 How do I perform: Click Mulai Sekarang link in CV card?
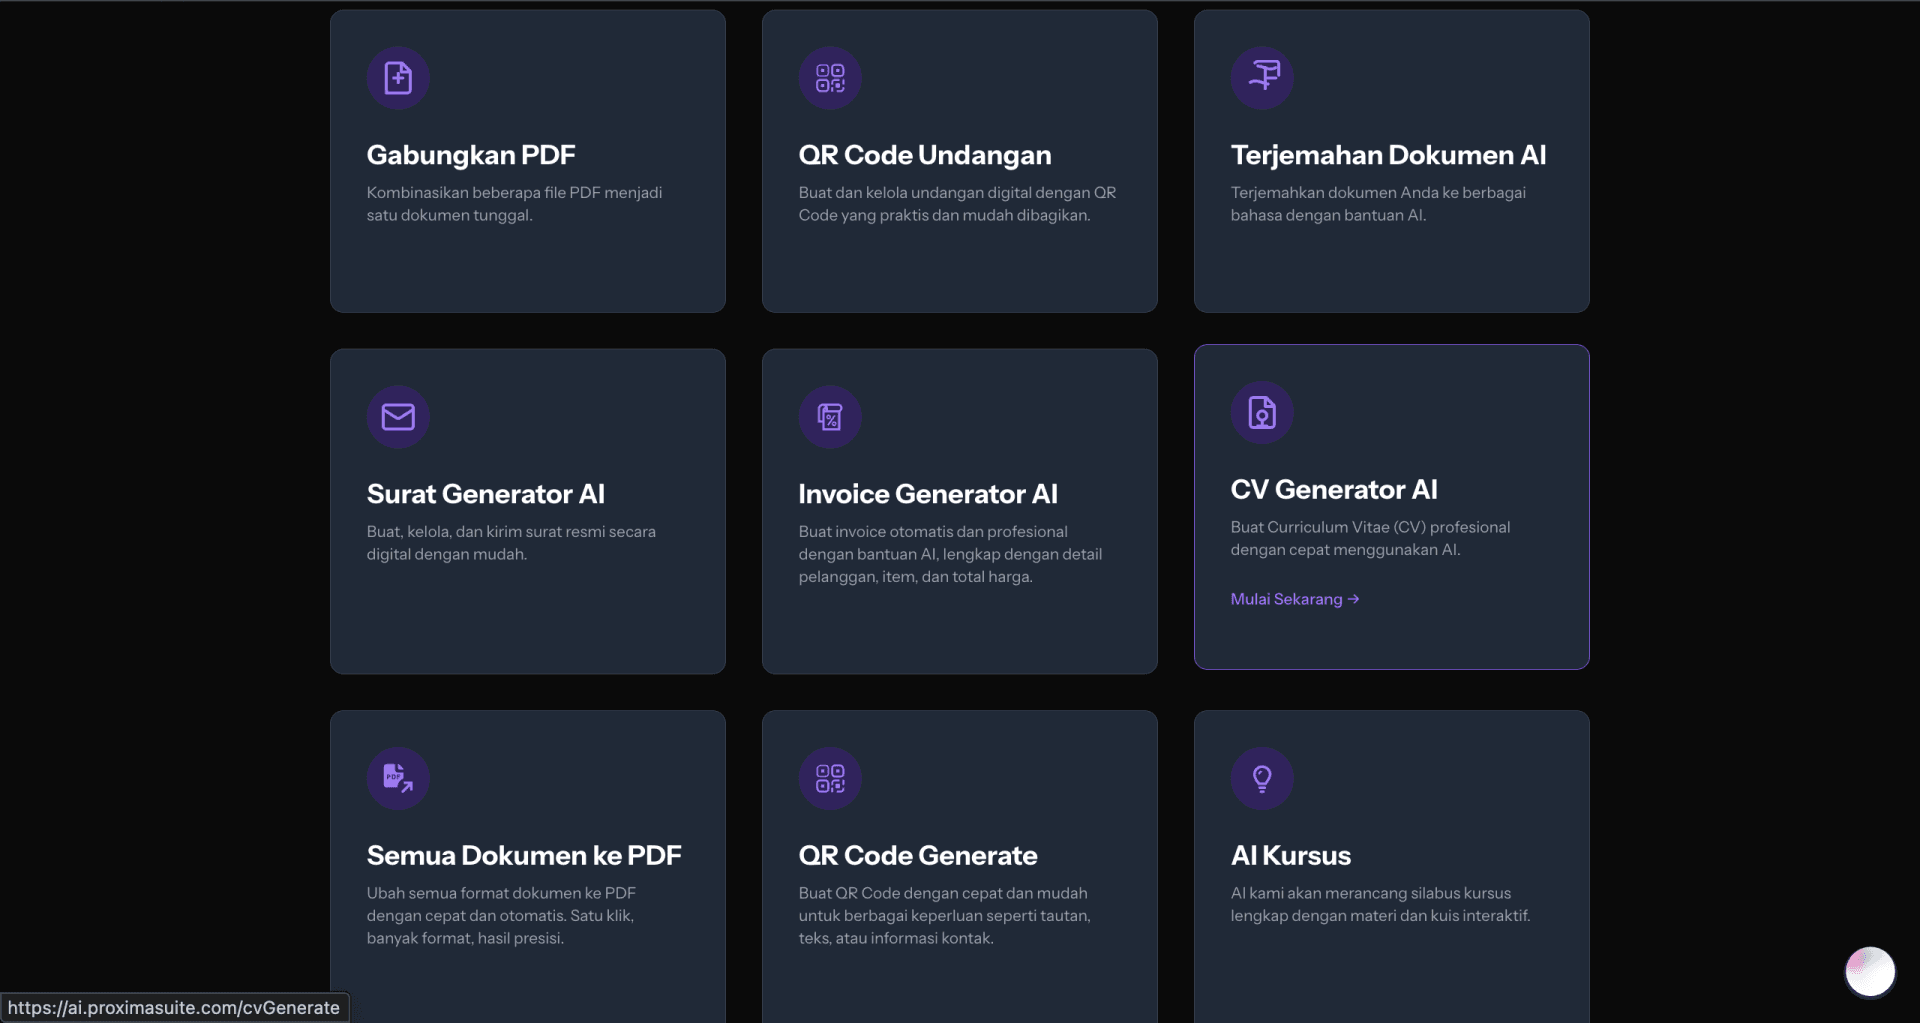point(1295,599)
